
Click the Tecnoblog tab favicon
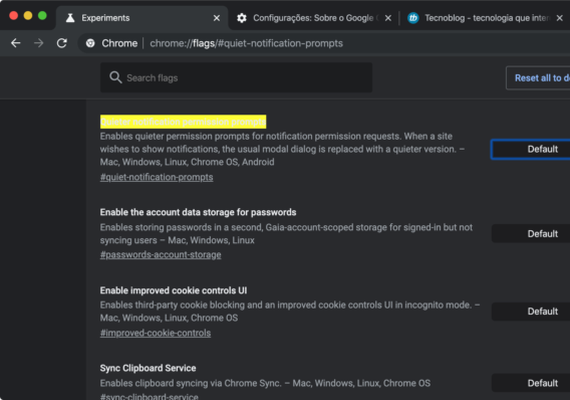point(413,18)
